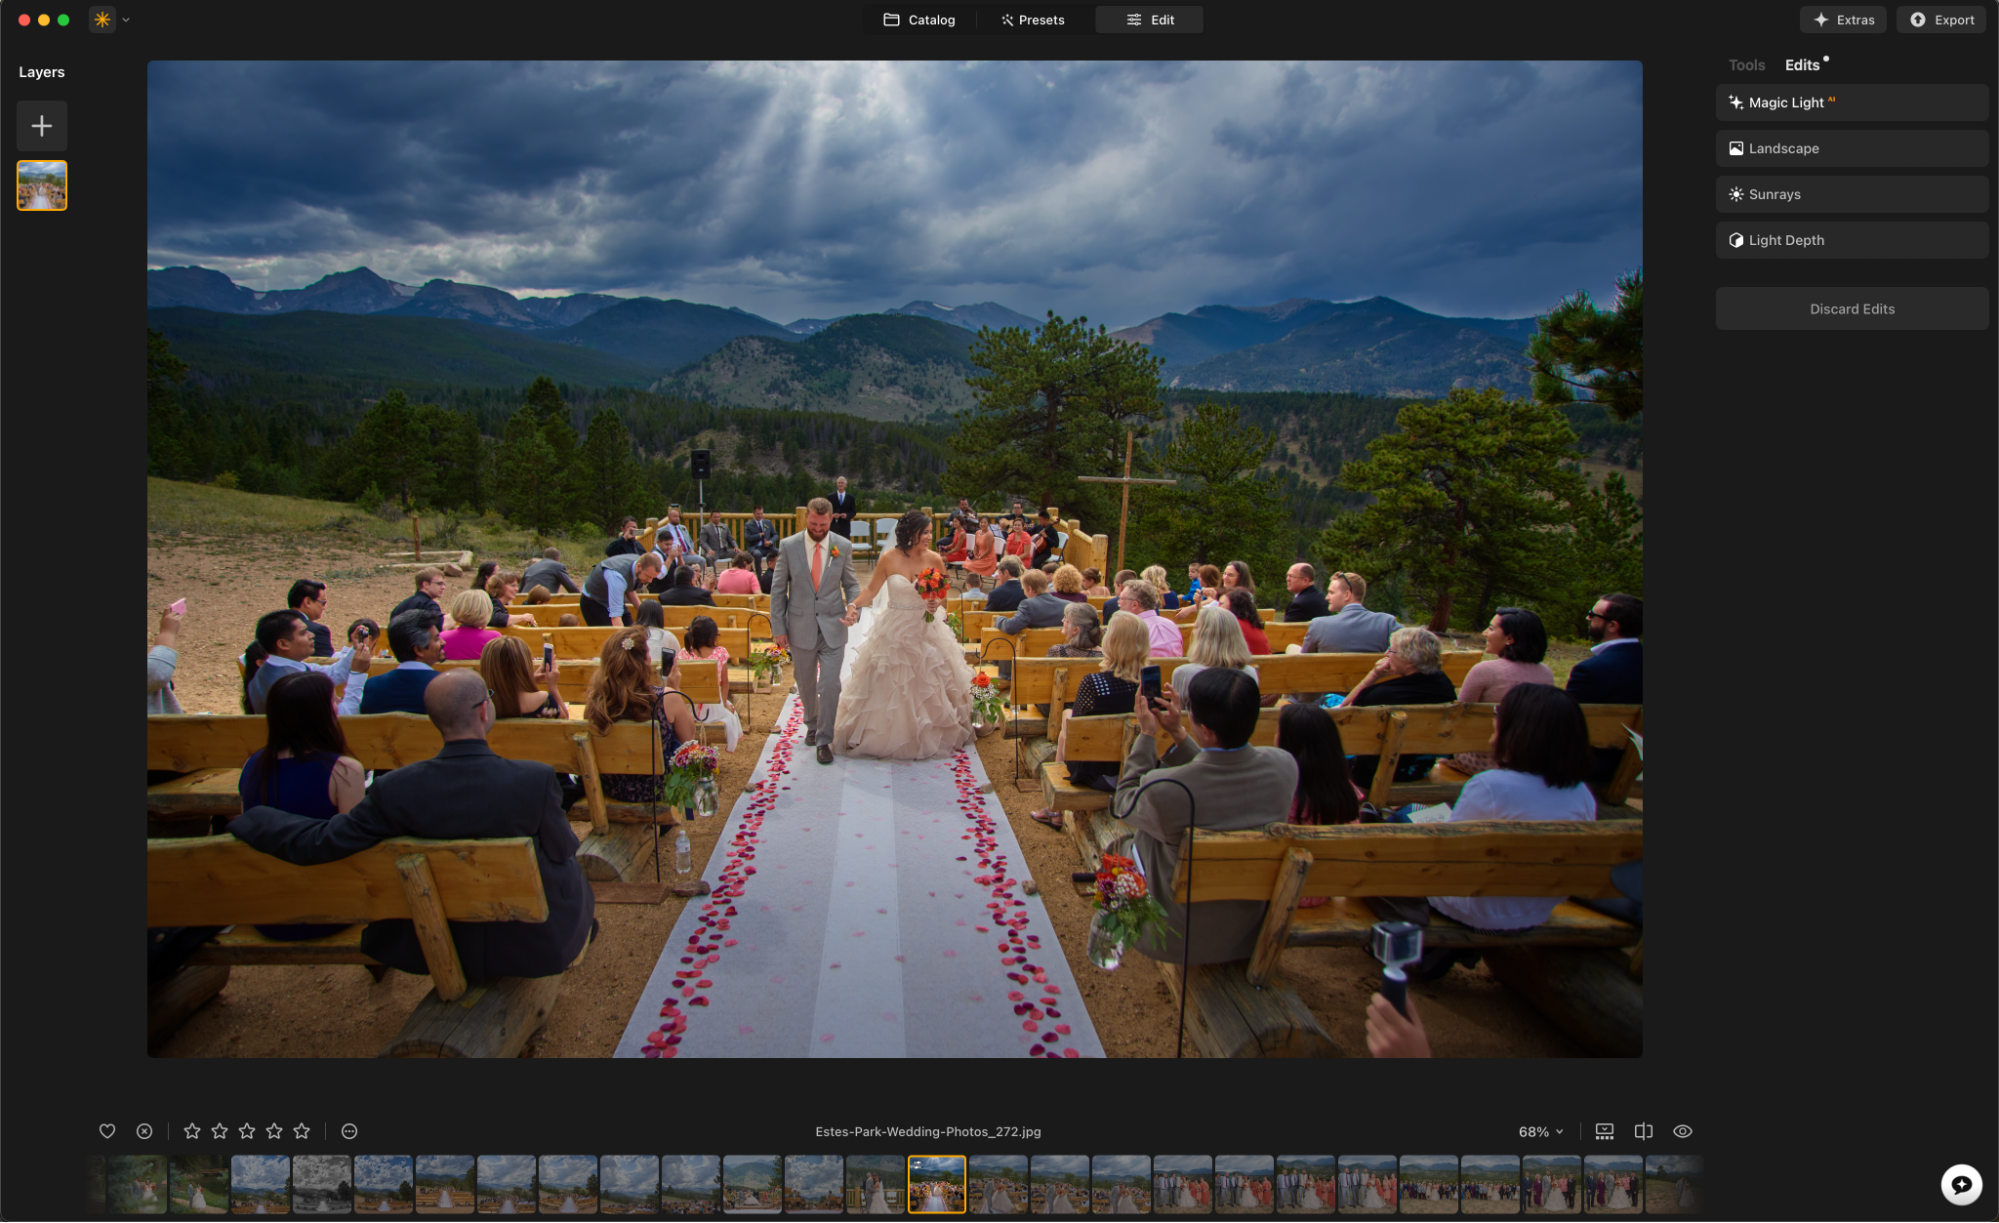The height and width of the screenshot is (1223, 1999).
Task: Click the Luminar sun logo icon
Action: click(102, 20)
